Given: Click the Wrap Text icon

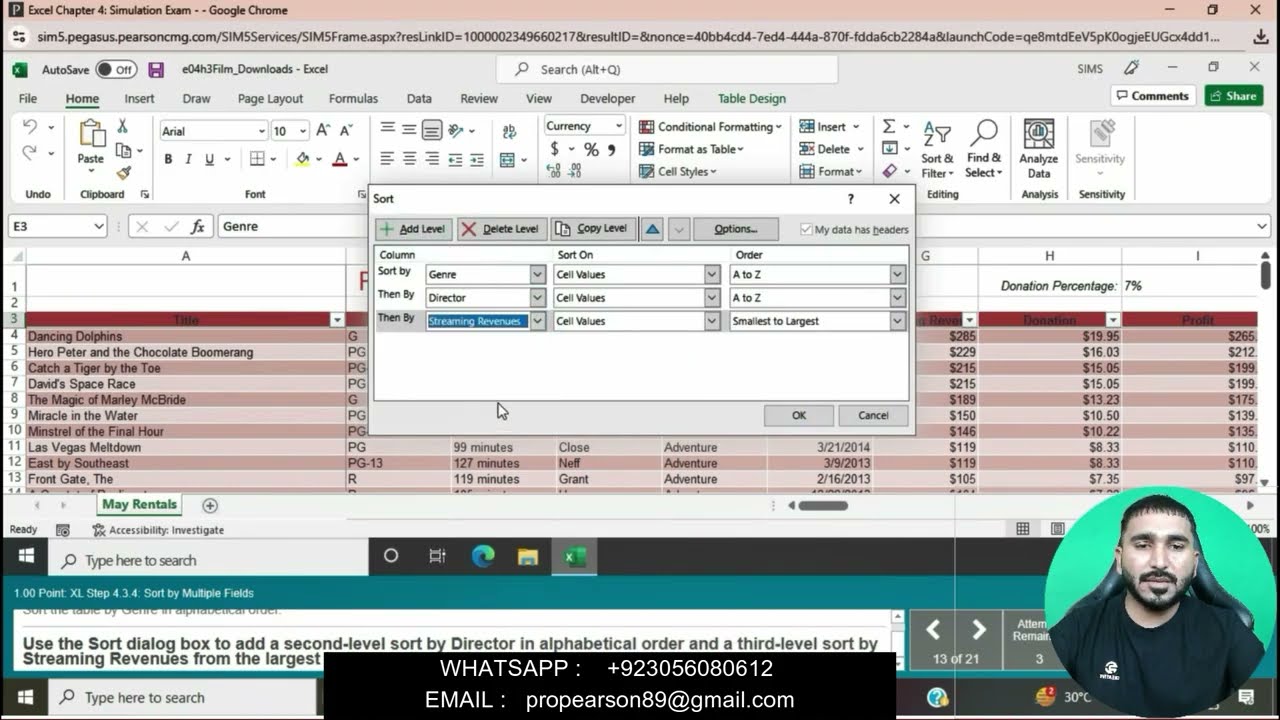Looking at the screenshot, I should tap(509, 131).
